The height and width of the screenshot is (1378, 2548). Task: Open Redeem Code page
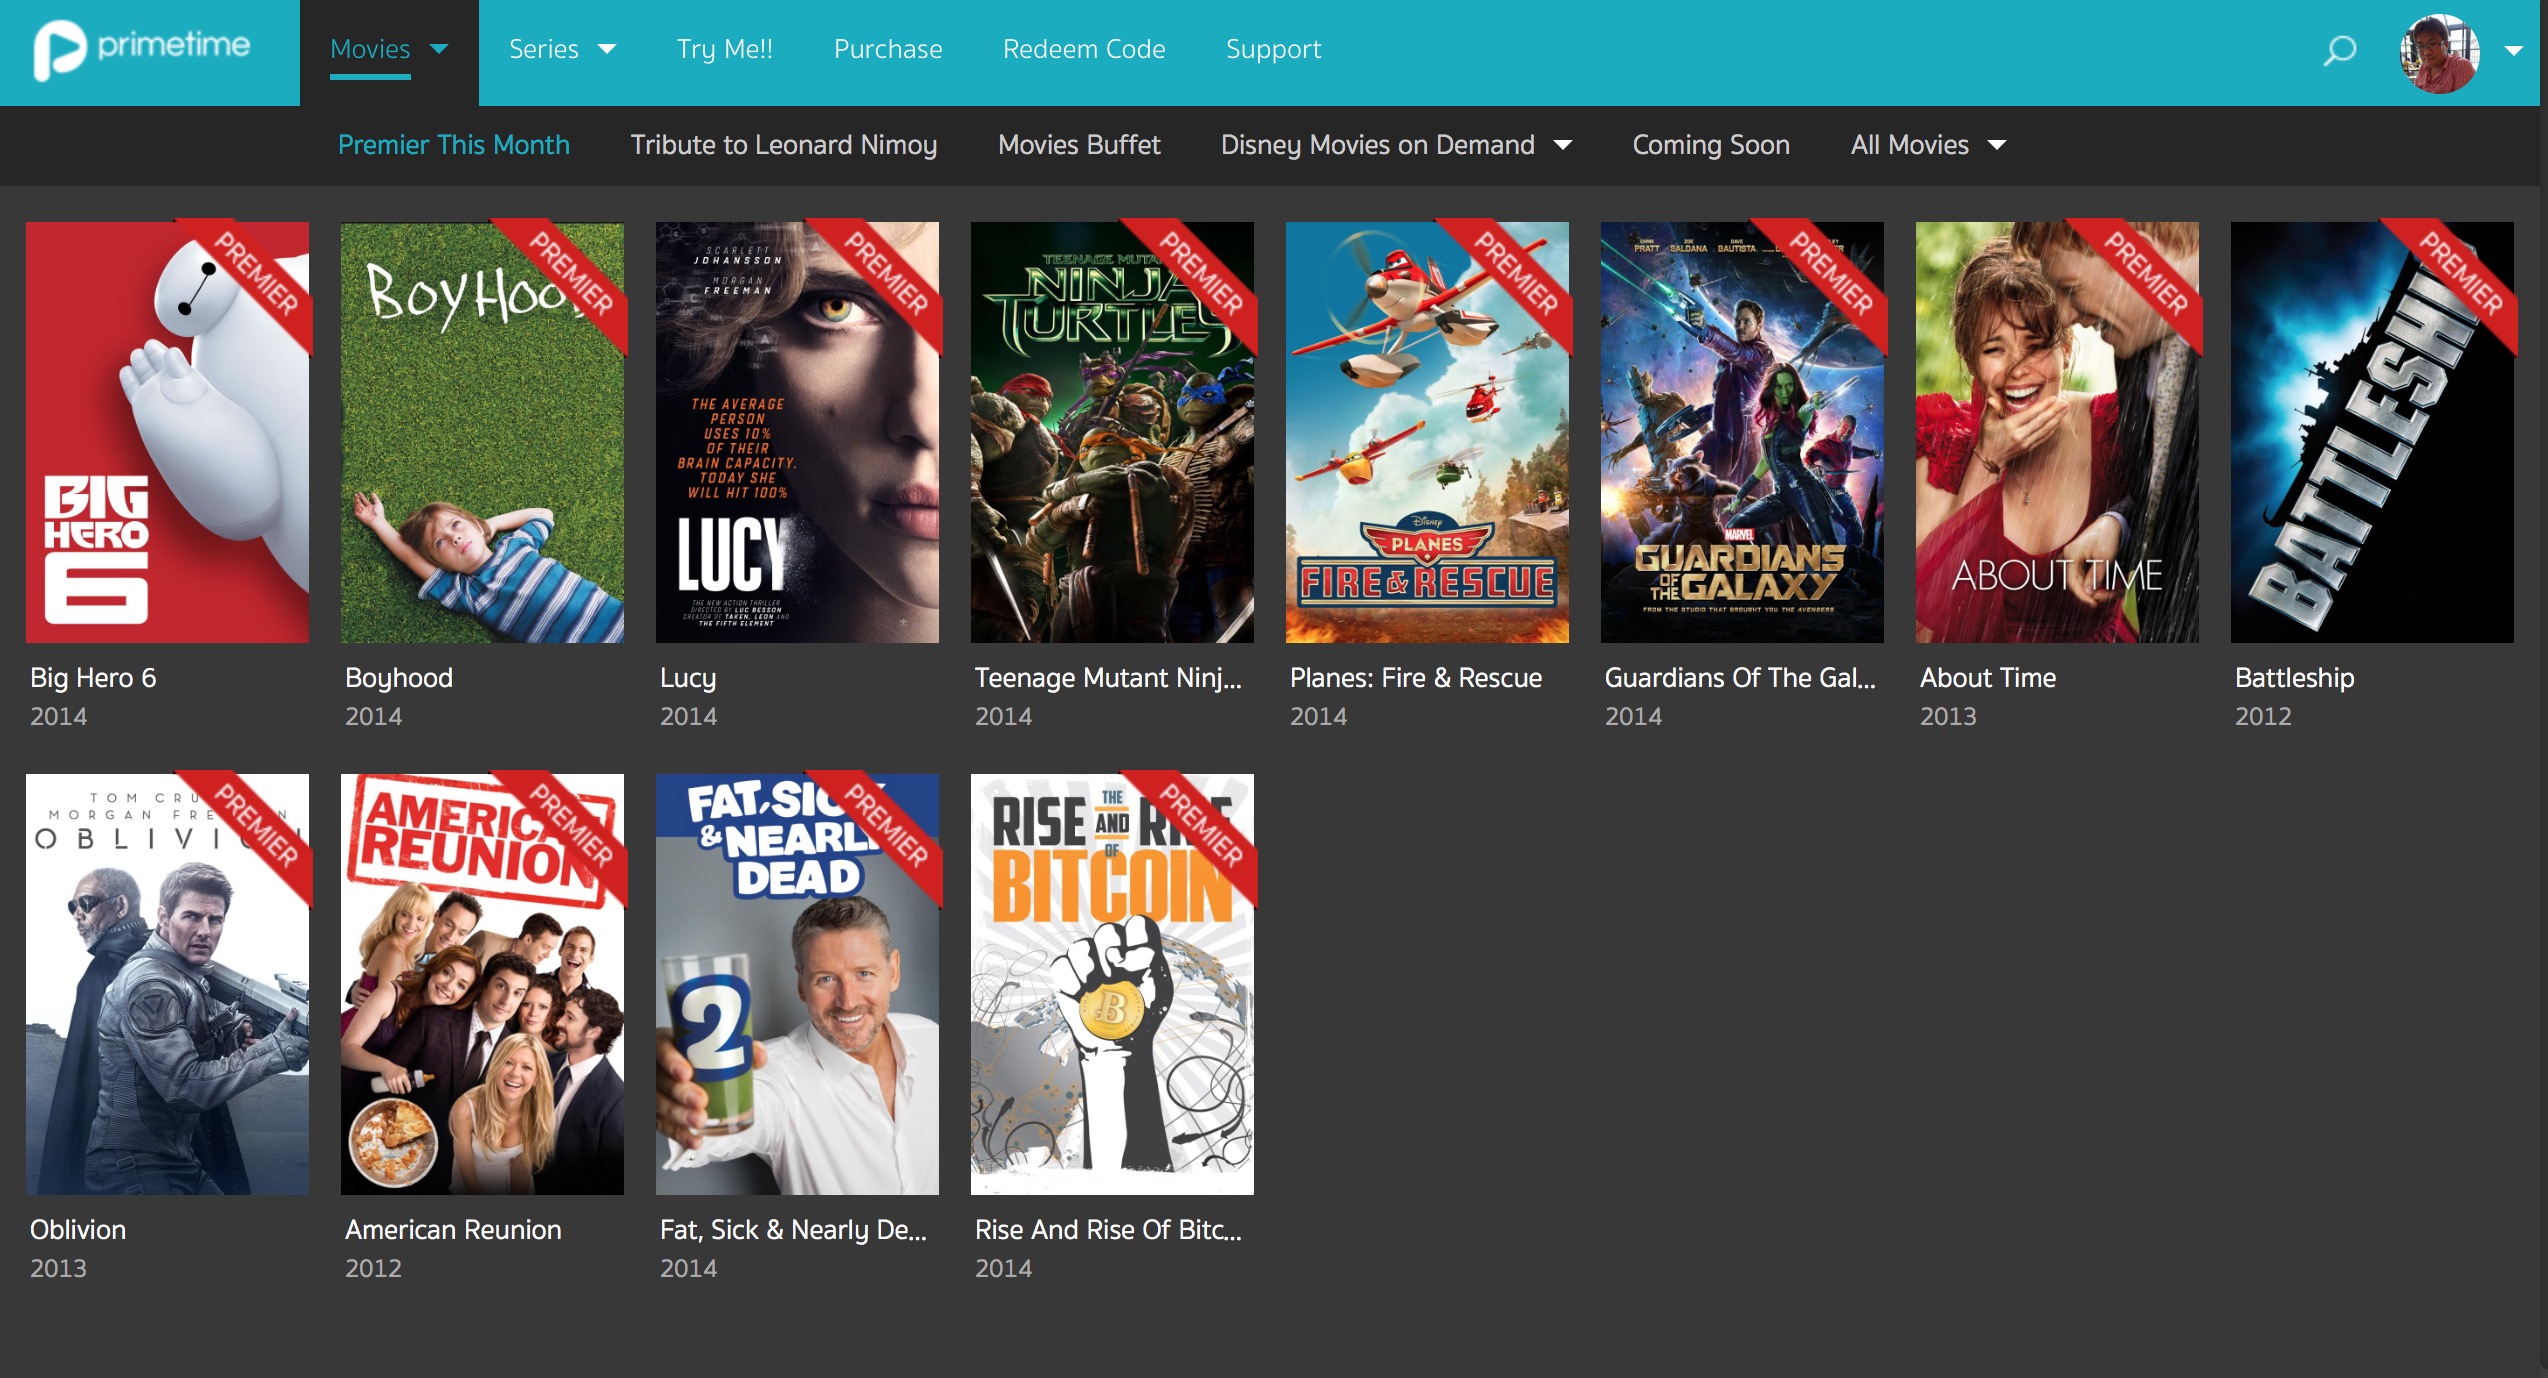[1084, 49]
